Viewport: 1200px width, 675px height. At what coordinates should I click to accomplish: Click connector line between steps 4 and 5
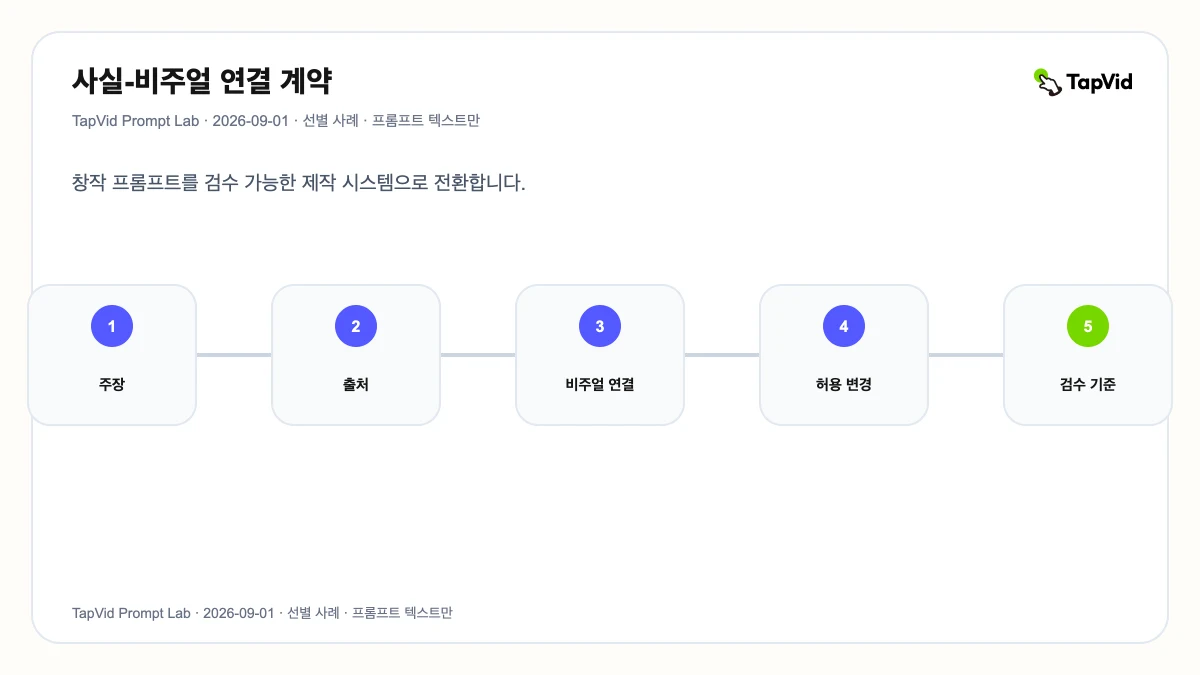(x=966, y=354)
